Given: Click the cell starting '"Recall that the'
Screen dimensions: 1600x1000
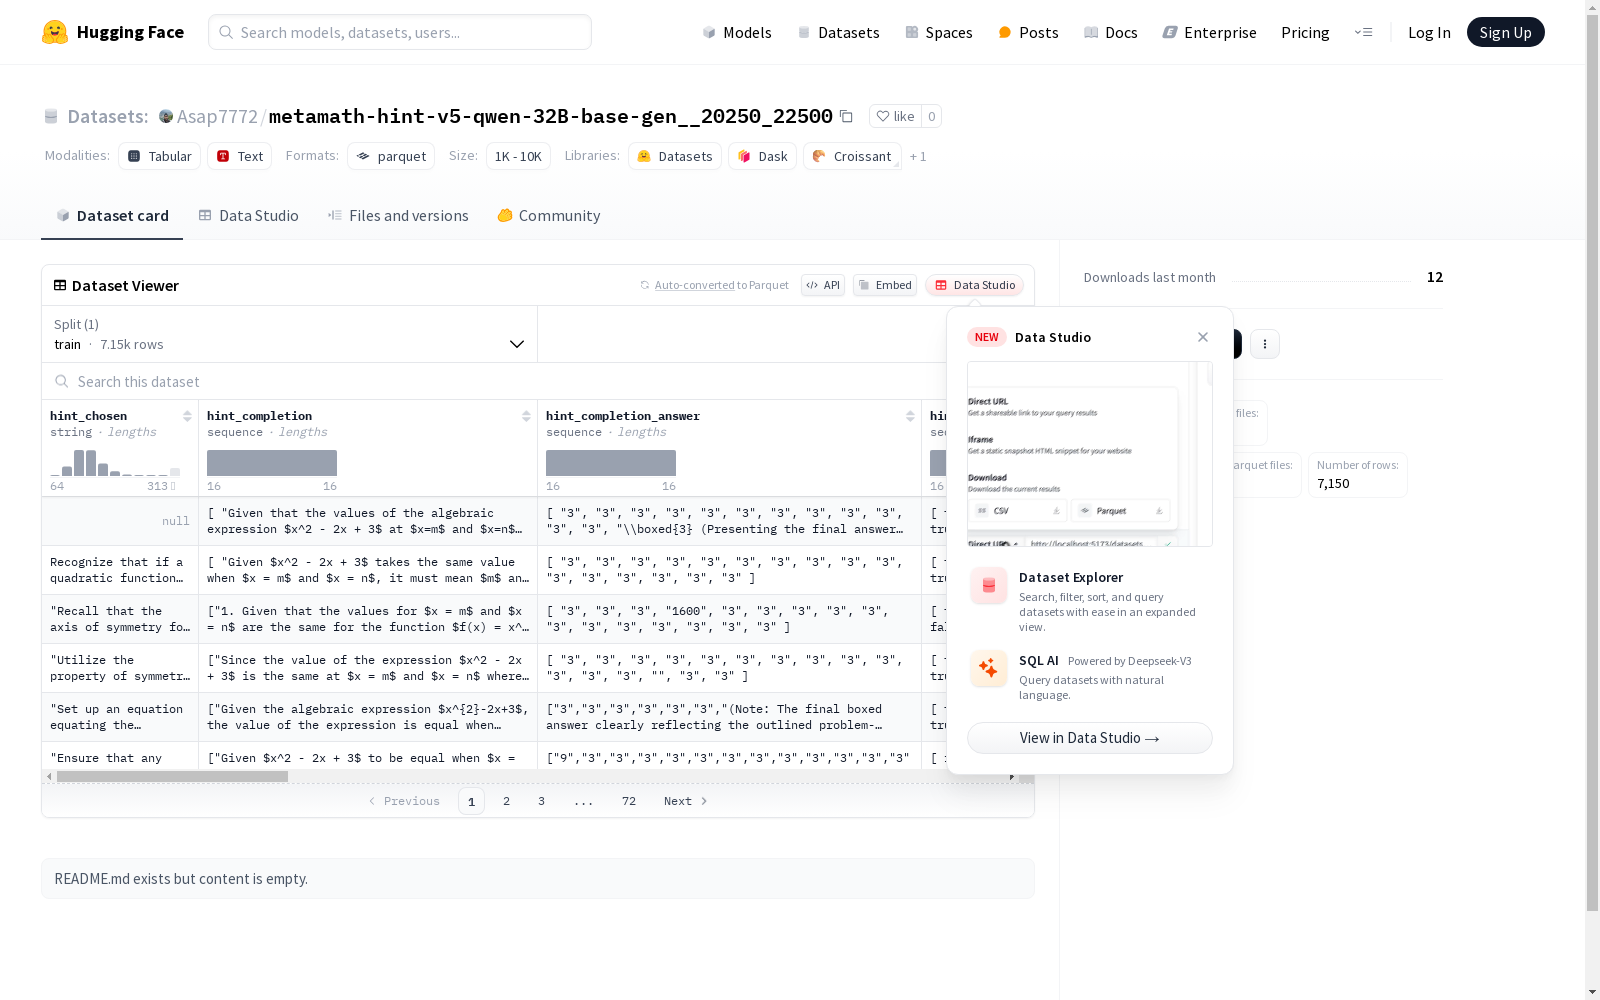Looking at the screenshot, I should (119, 619).
